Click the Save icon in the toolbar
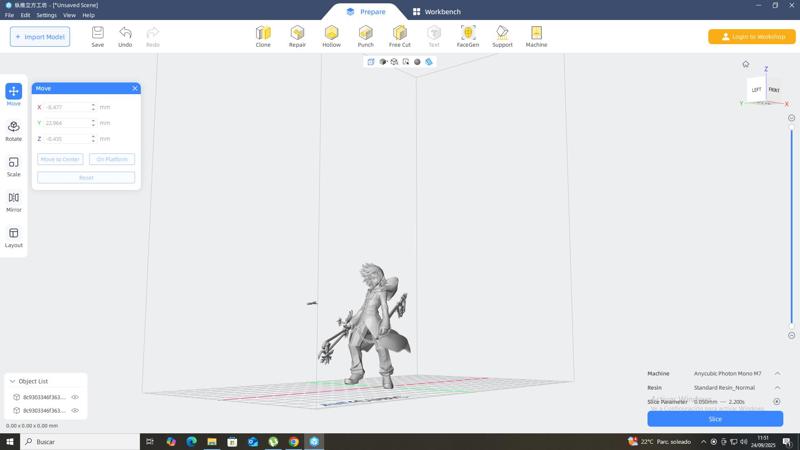This screenshot has width=800, height=450. pos(97,37)
